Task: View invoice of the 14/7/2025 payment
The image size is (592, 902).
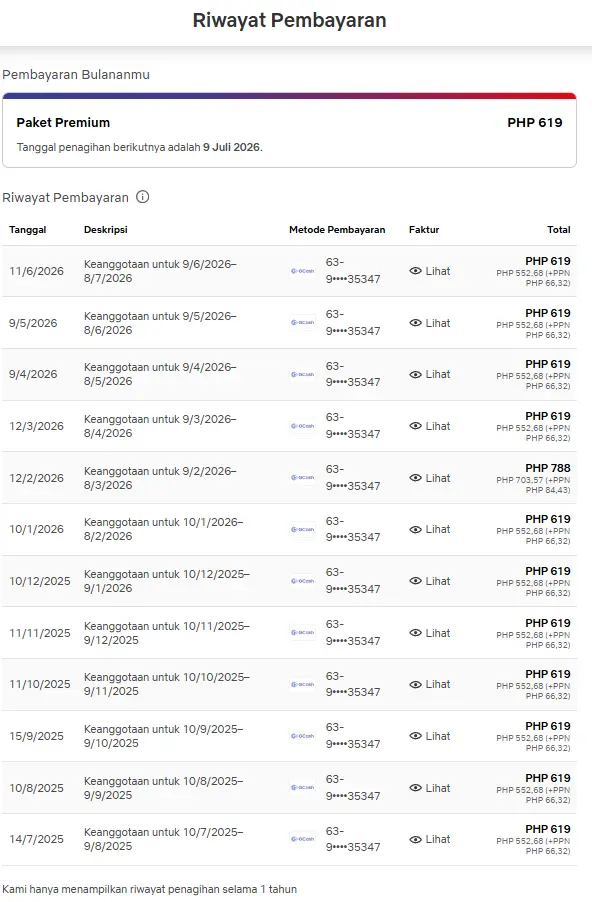Action: click(x=430, y=839)
